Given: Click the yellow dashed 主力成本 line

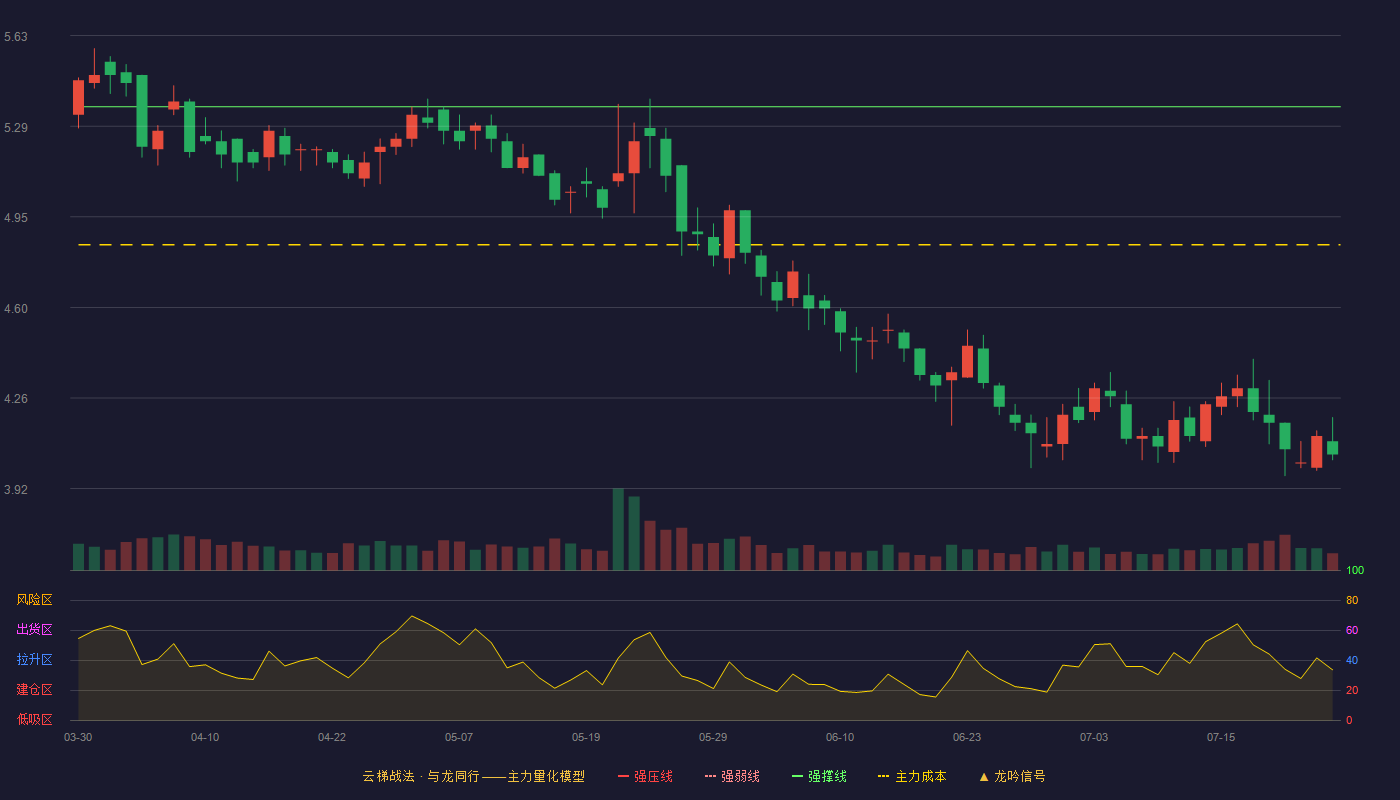Looking at the screenshot, I should [x=709, y=244].
